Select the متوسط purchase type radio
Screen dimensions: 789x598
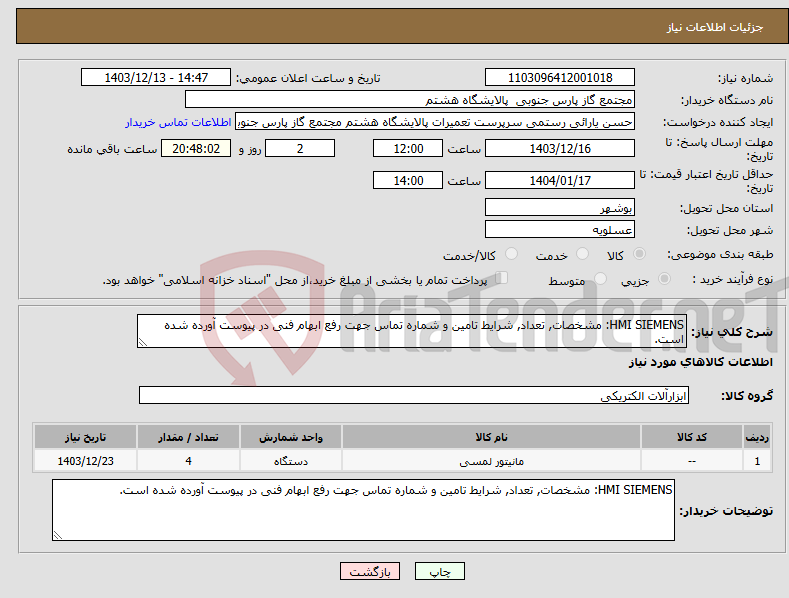click(x=600, y=278)
